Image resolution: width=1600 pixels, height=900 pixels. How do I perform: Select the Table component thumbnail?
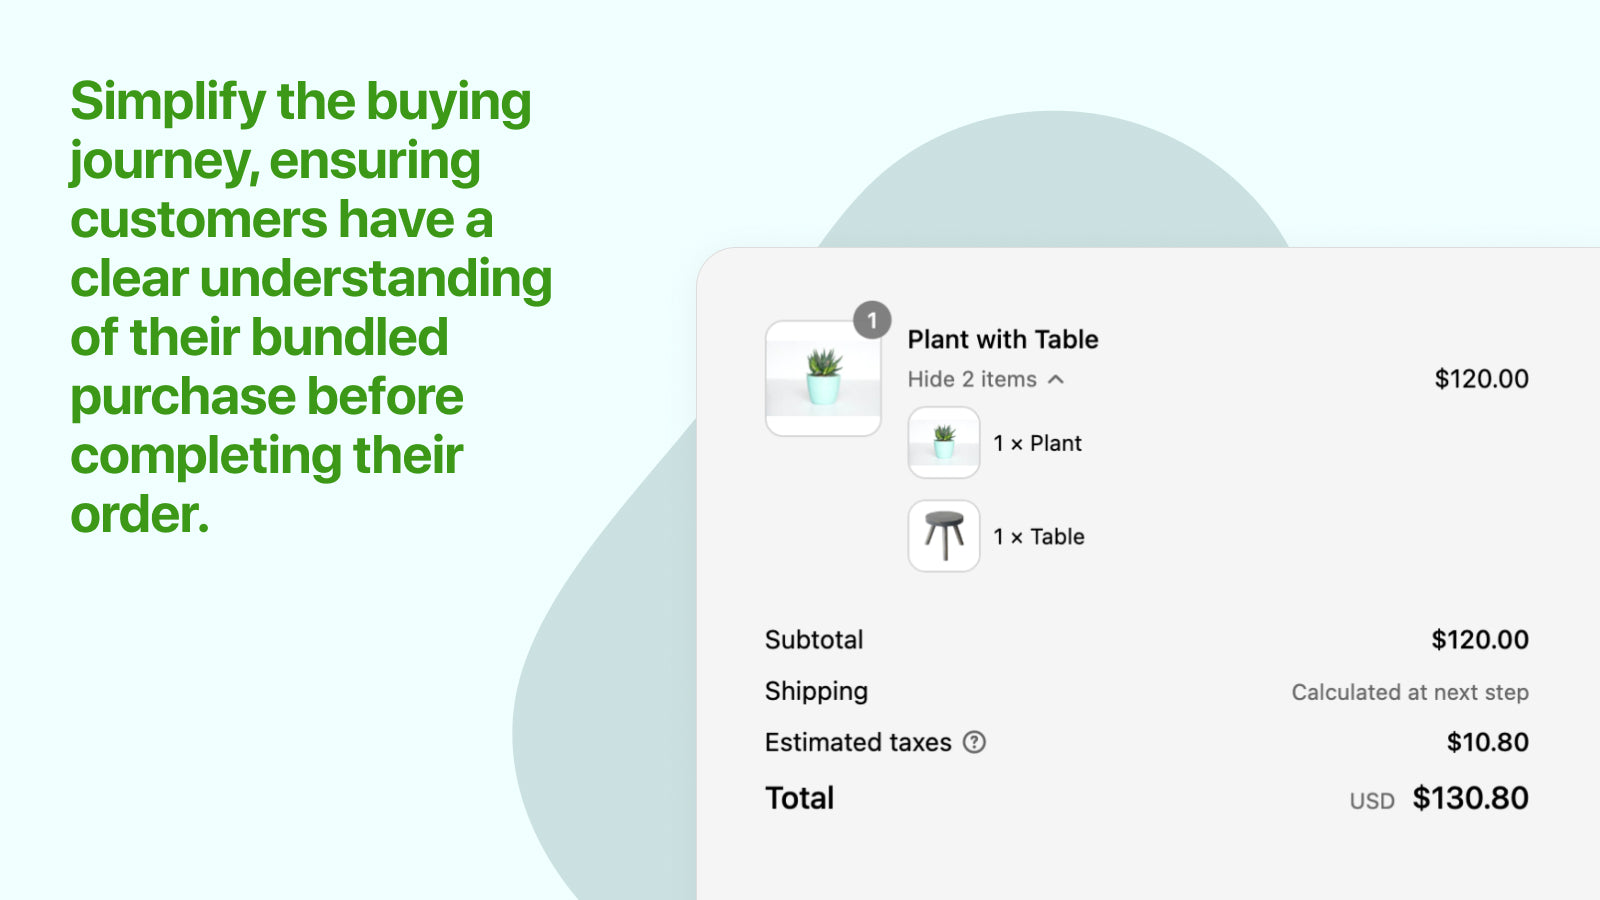[x=944, y=536]
